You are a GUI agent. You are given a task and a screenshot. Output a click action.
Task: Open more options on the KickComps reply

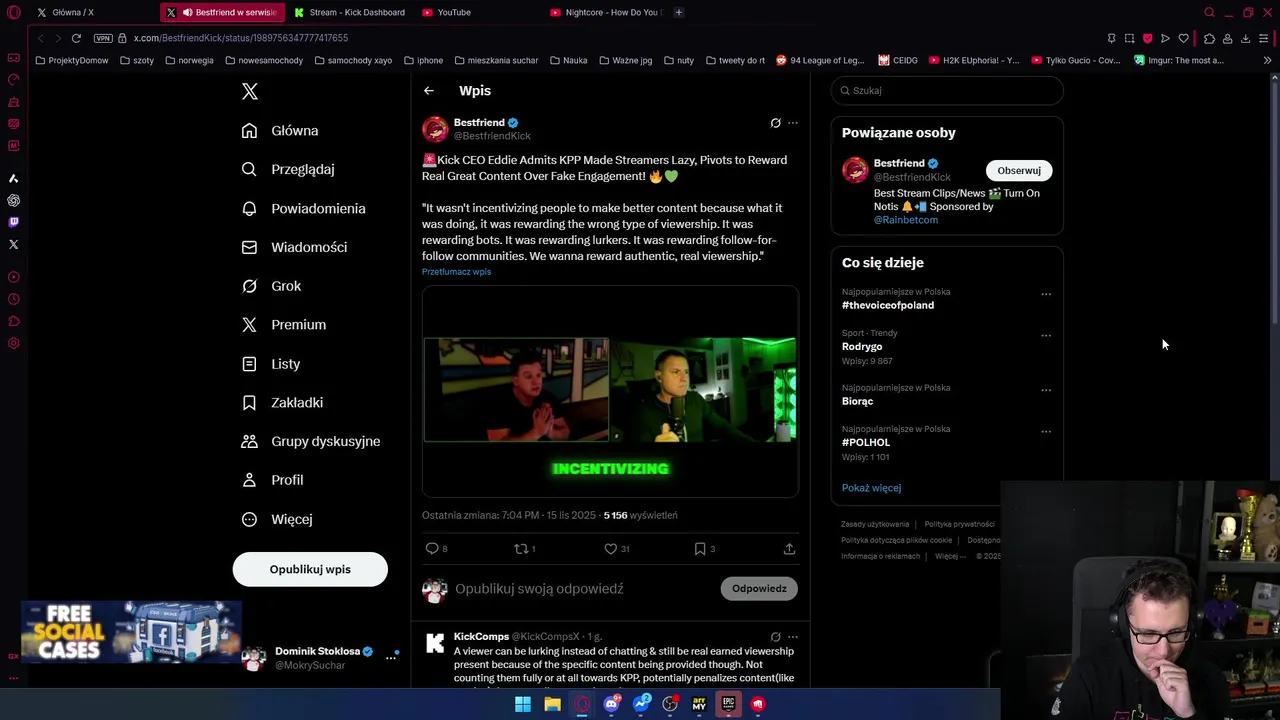(x=793, y=637)
